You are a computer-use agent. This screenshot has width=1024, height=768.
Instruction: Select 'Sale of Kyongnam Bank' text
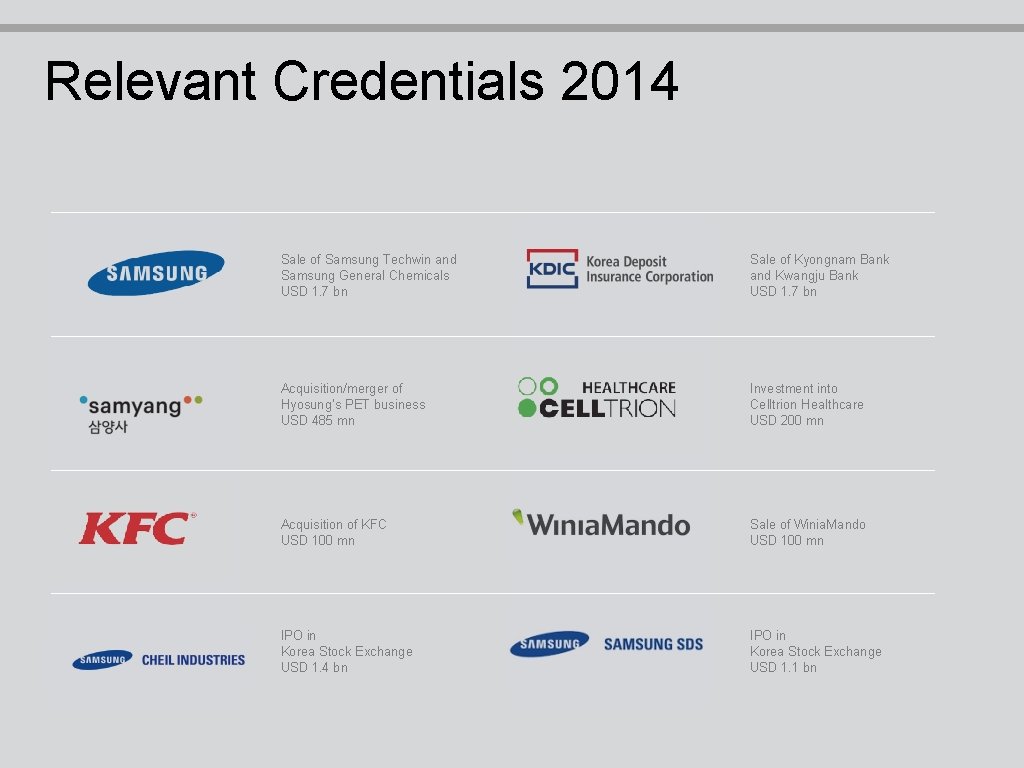click(x=820, y=259)
